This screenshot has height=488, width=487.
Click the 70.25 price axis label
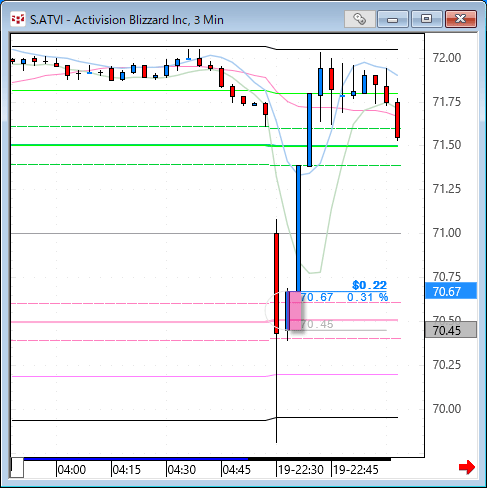[x=447, y=365]
